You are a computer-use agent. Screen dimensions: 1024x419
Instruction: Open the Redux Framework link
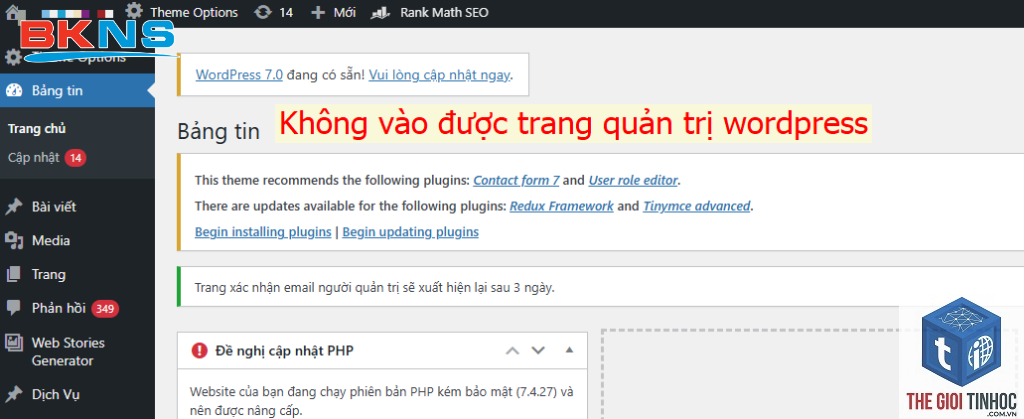(x=562, y=206)
